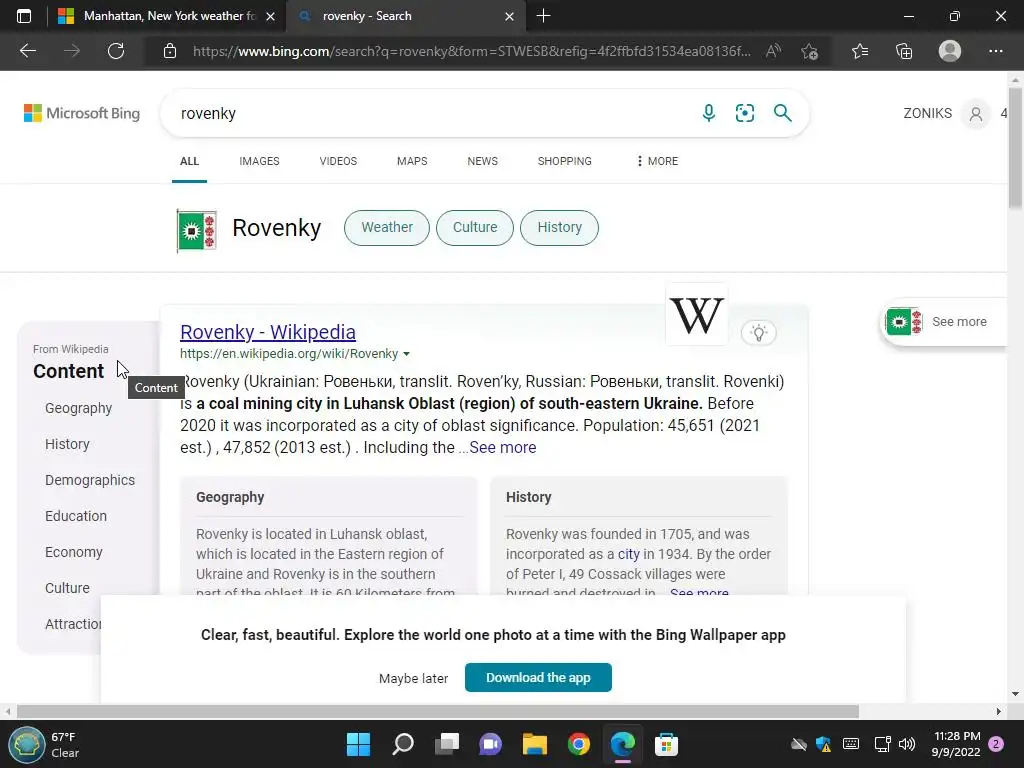
Task: Open a new tab with plus icon
Action: point(543,16)
